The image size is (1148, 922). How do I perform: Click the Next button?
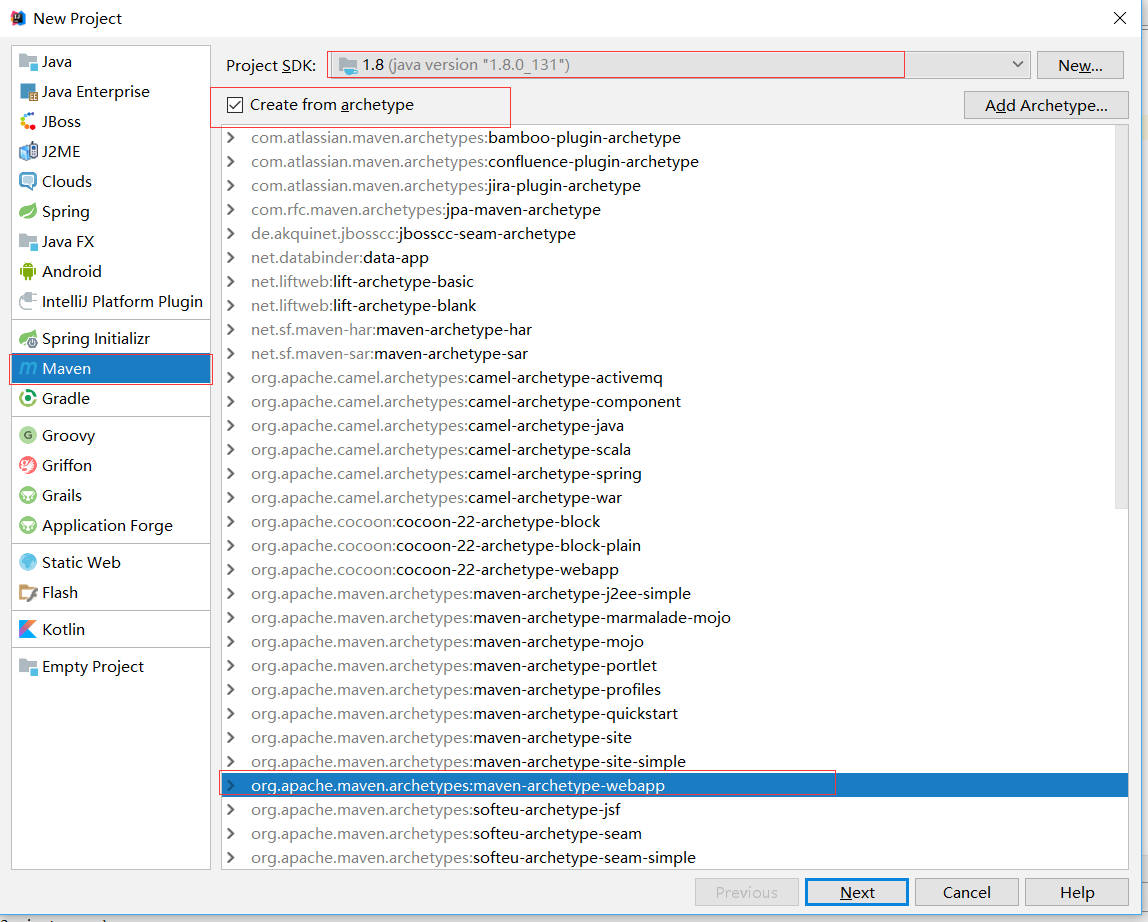coord(857,893)
